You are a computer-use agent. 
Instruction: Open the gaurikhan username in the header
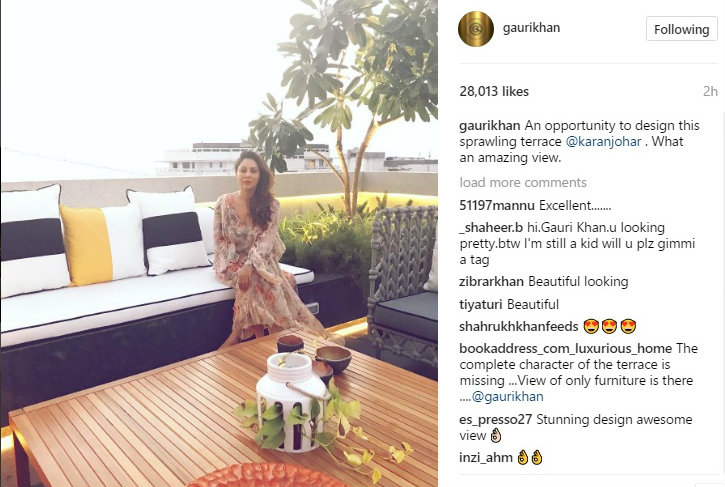pyautogui.click(x=531, y=28)
